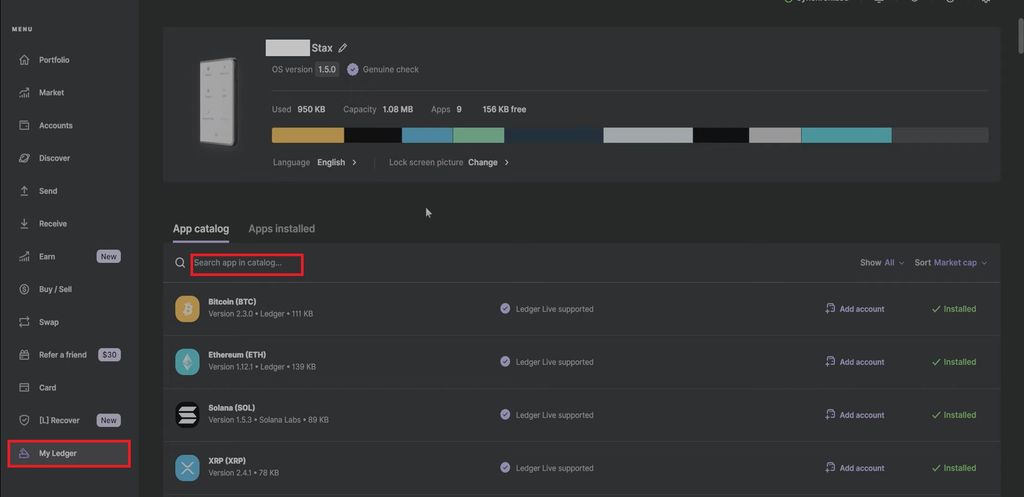Screen dimensions: 1024x497
Task: Add account for Solana
Action: click(855, 415)
